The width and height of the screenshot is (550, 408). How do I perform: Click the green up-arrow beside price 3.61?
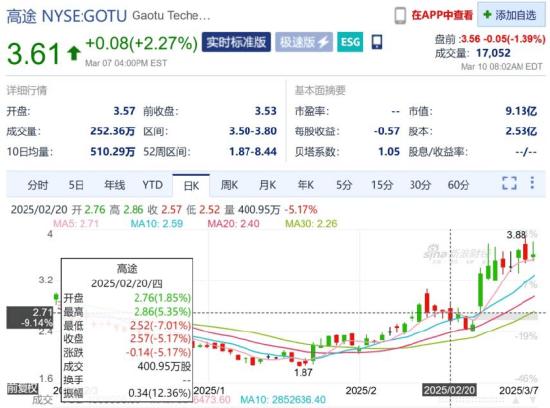click(74, 53)
